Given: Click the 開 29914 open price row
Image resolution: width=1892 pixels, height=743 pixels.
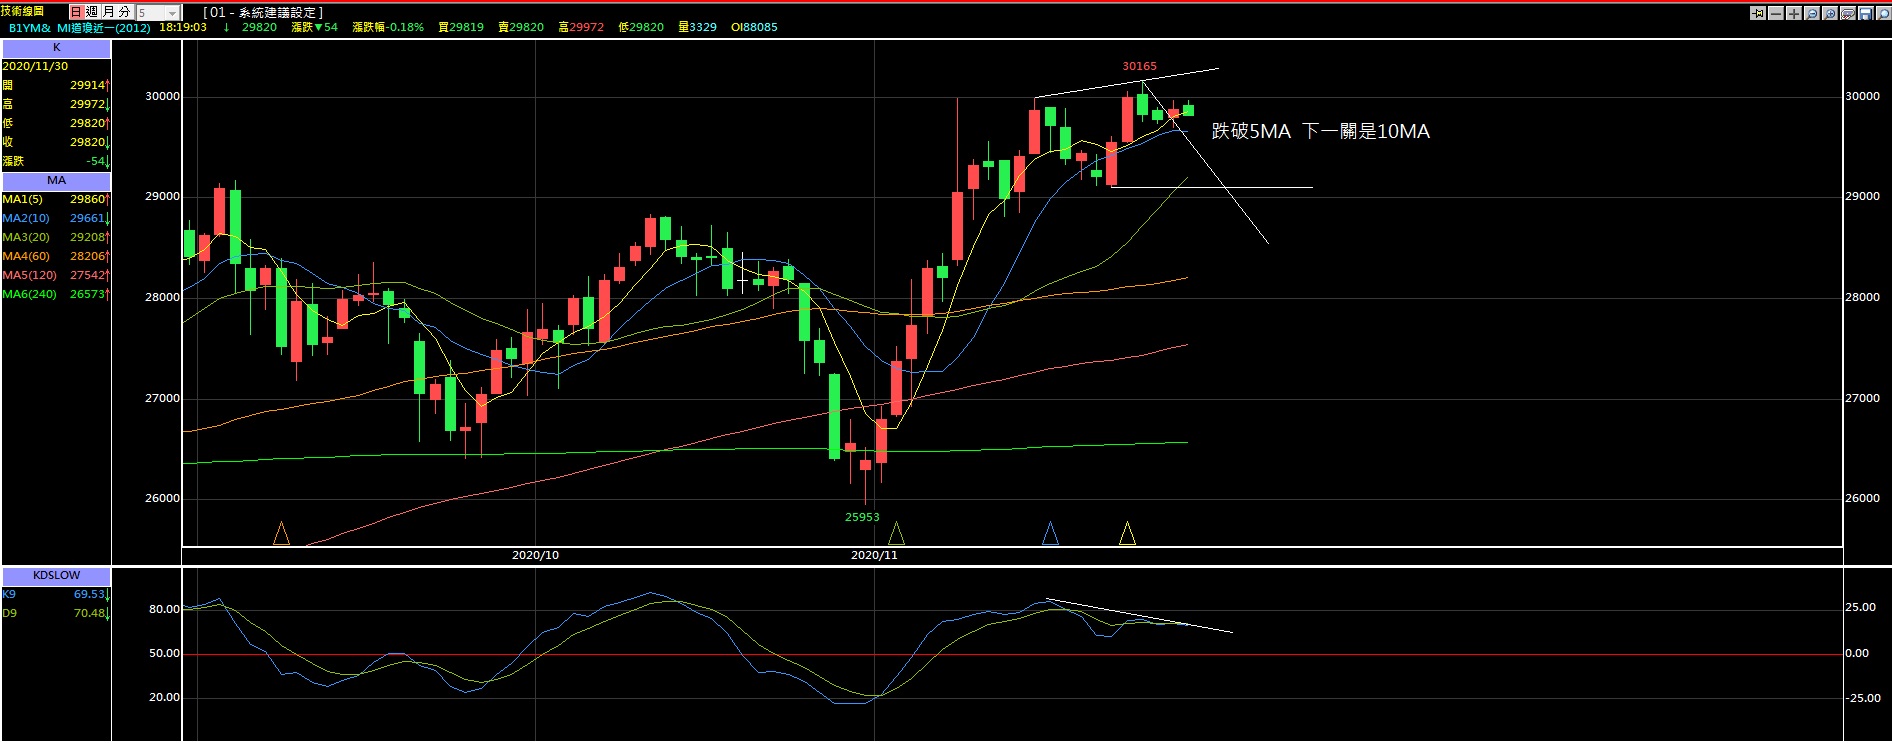Looking at the screenshot, I should (x=56, y=85).
